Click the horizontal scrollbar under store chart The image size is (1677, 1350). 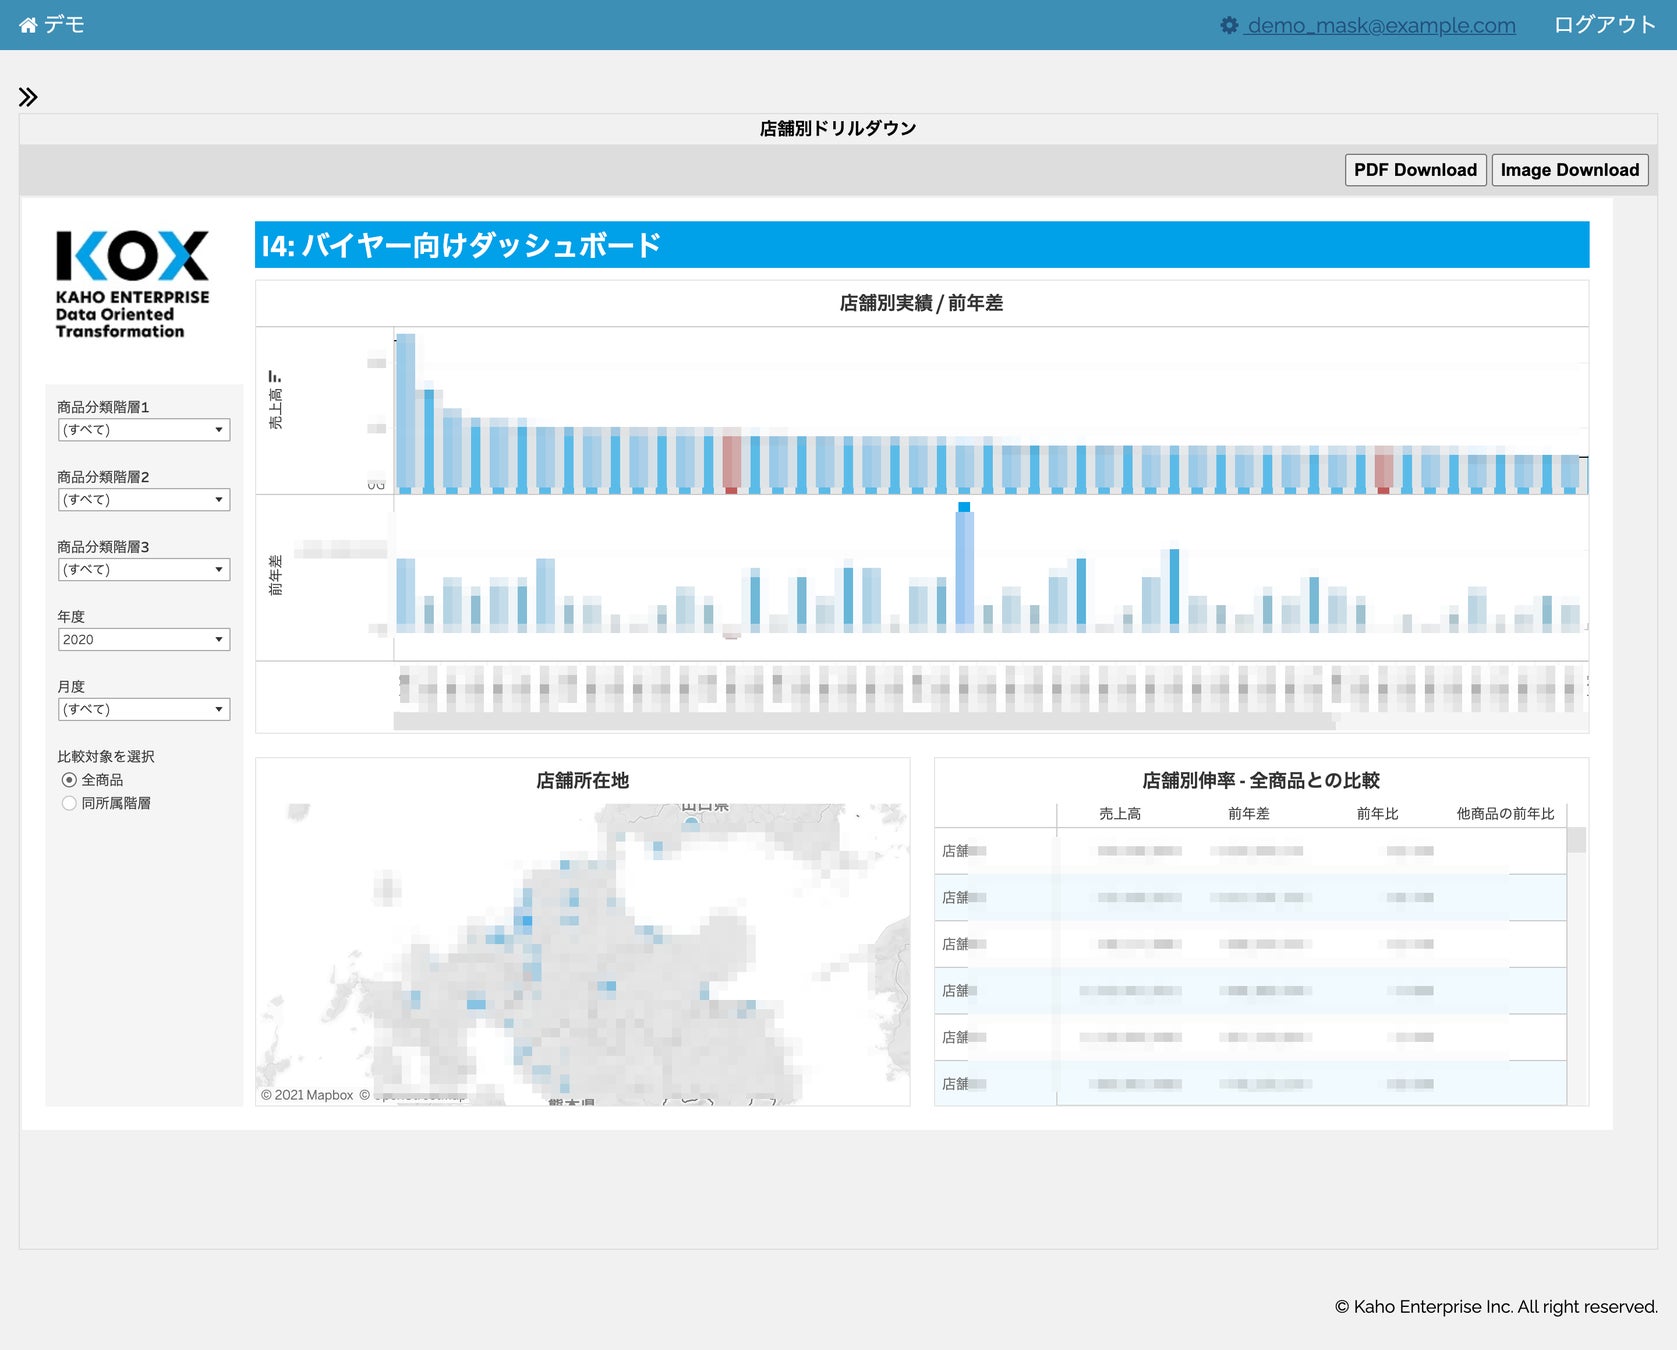click(x=864, y=721)
